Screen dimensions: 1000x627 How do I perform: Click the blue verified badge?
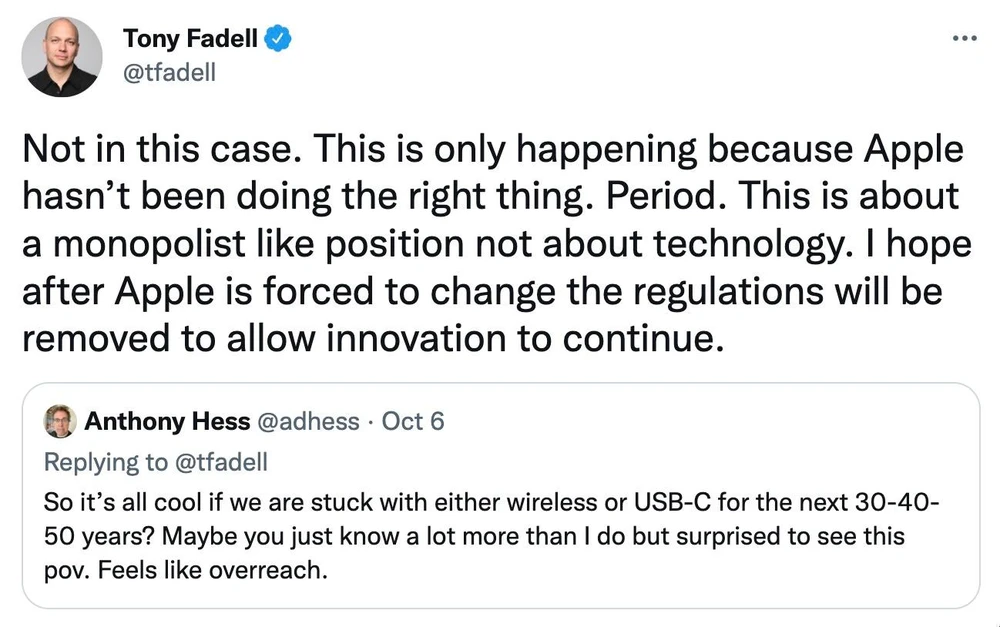(x=280, y=40)
